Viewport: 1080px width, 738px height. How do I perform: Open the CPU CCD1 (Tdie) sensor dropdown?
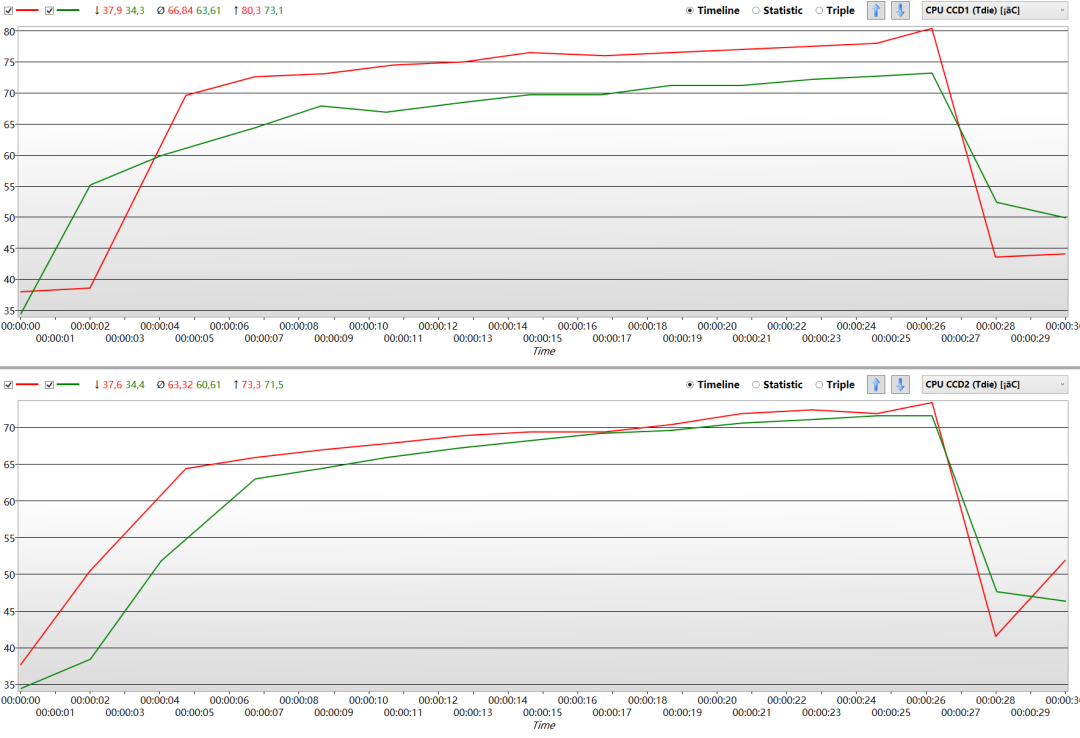995,10
